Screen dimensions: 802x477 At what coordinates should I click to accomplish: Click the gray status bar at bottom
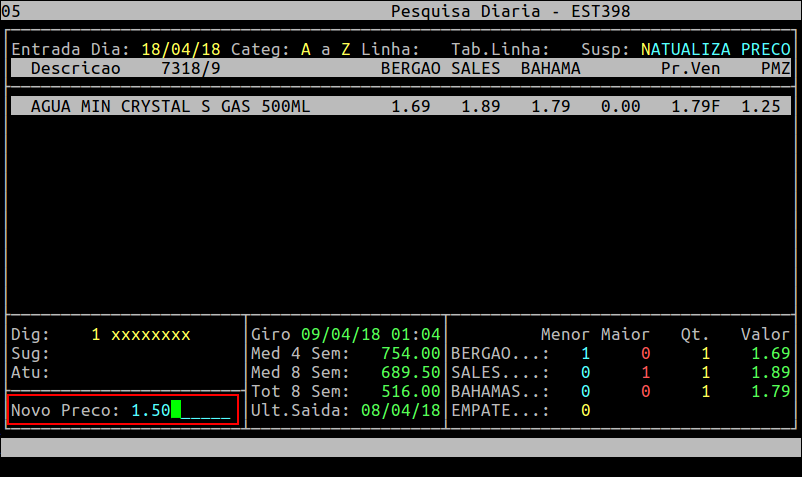tap(400, 447)
